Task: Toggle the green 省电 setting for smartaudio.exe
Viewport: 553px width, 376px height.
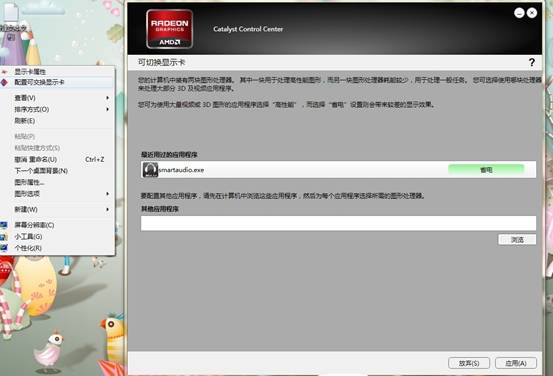Action: pos(486,170)
